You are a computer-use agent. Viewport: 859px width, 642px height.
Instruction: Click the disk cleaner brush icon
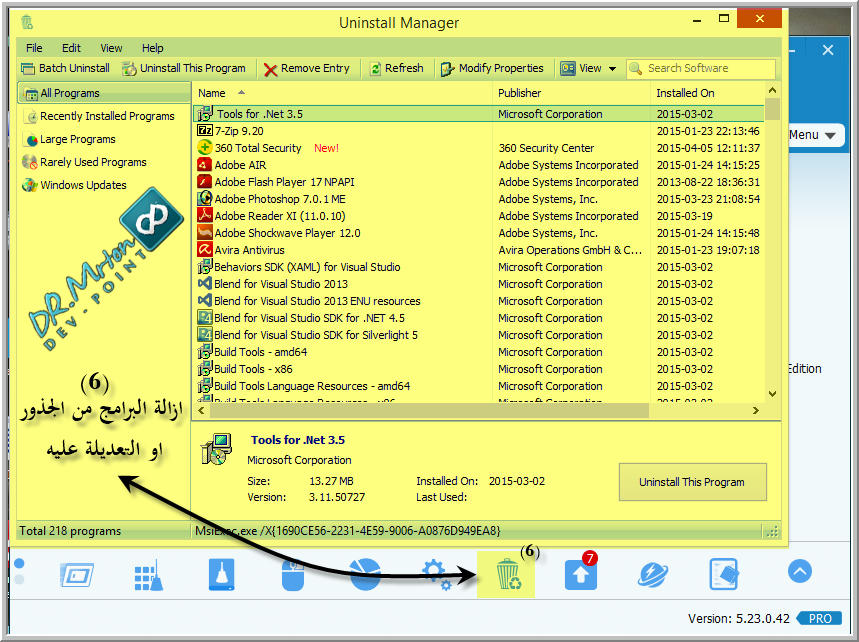[222, 574]
